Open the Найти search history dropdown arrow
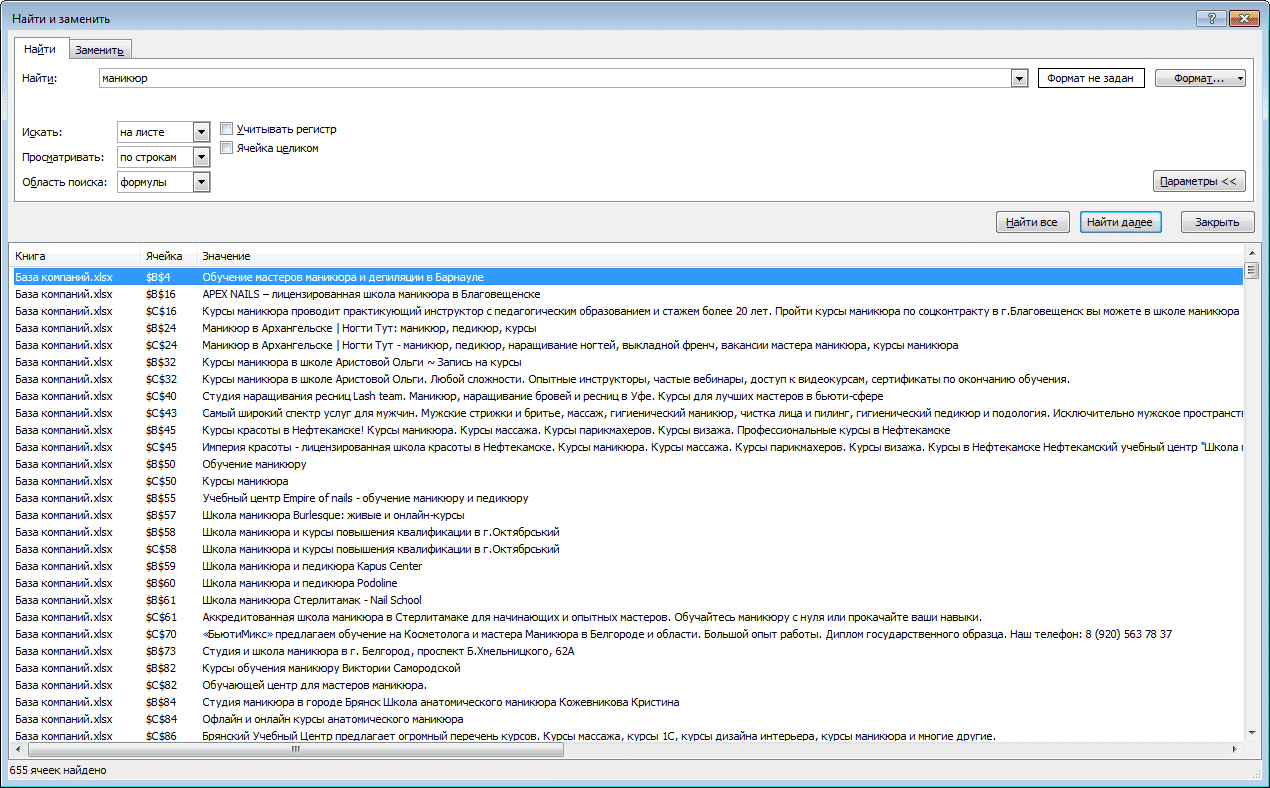Viewport: 1270px width, 788px height. click(1019, 78)
